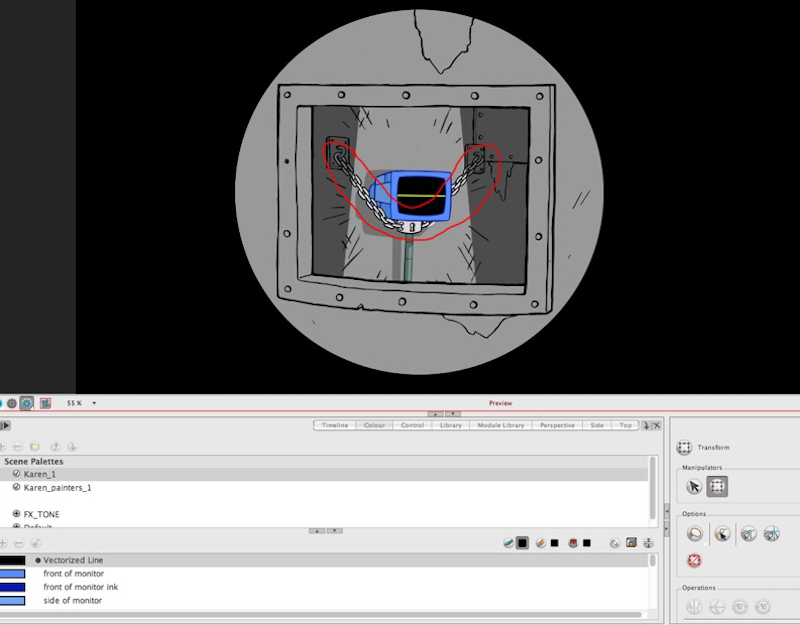Select the Karen_painters_1 palette
Screen dimensions: 800x625
pyautogui.click(x=324, y=488)
